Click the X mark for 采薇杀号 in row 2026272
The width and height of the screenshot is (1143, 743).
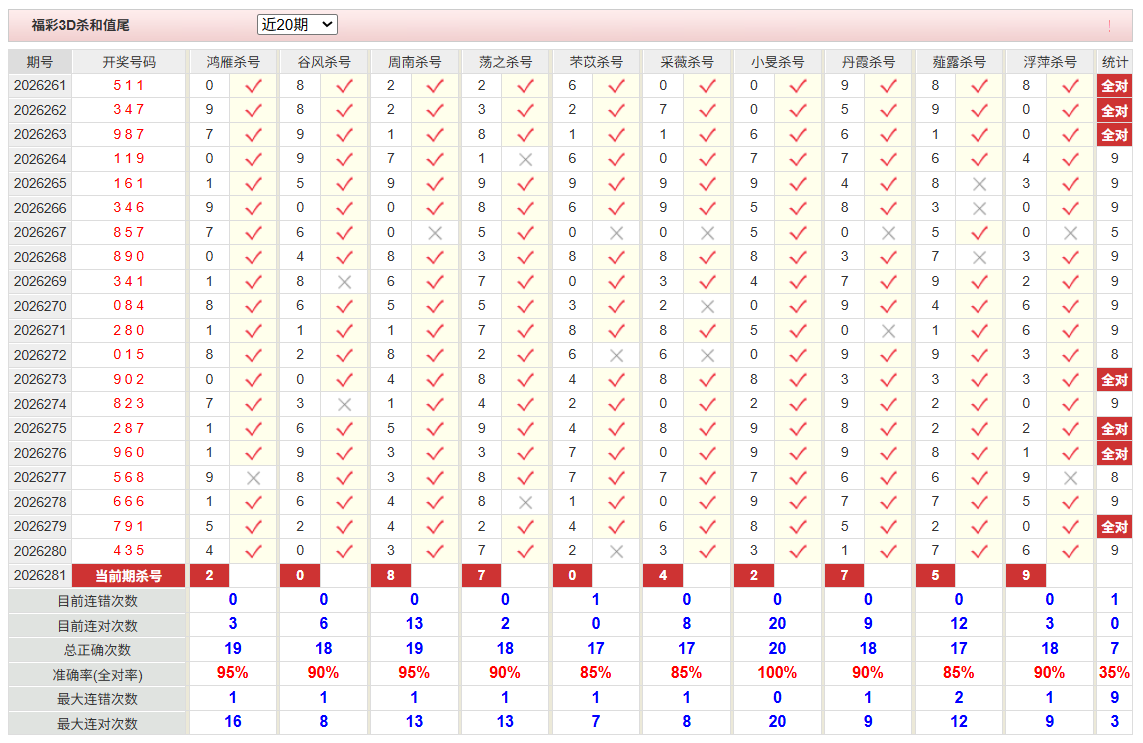pyautogui.click(x=707, y=355)
